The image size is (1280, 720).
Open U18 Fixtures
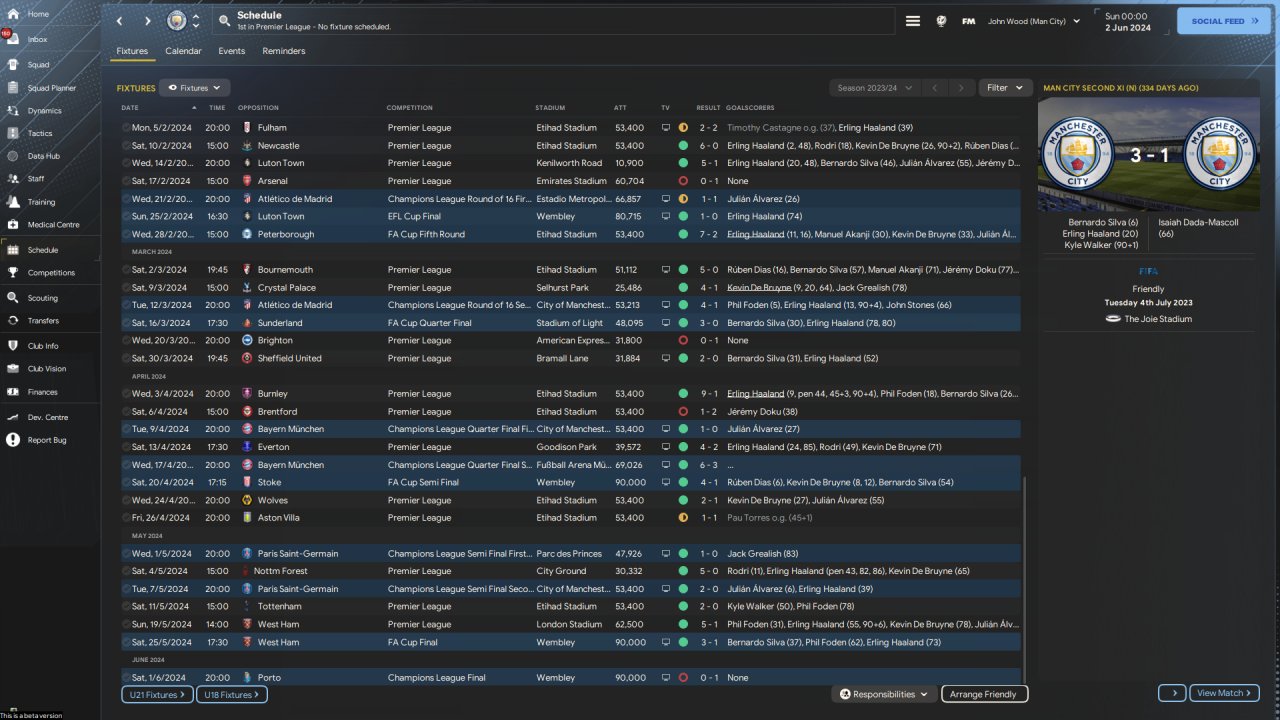[x=231, y=694]
